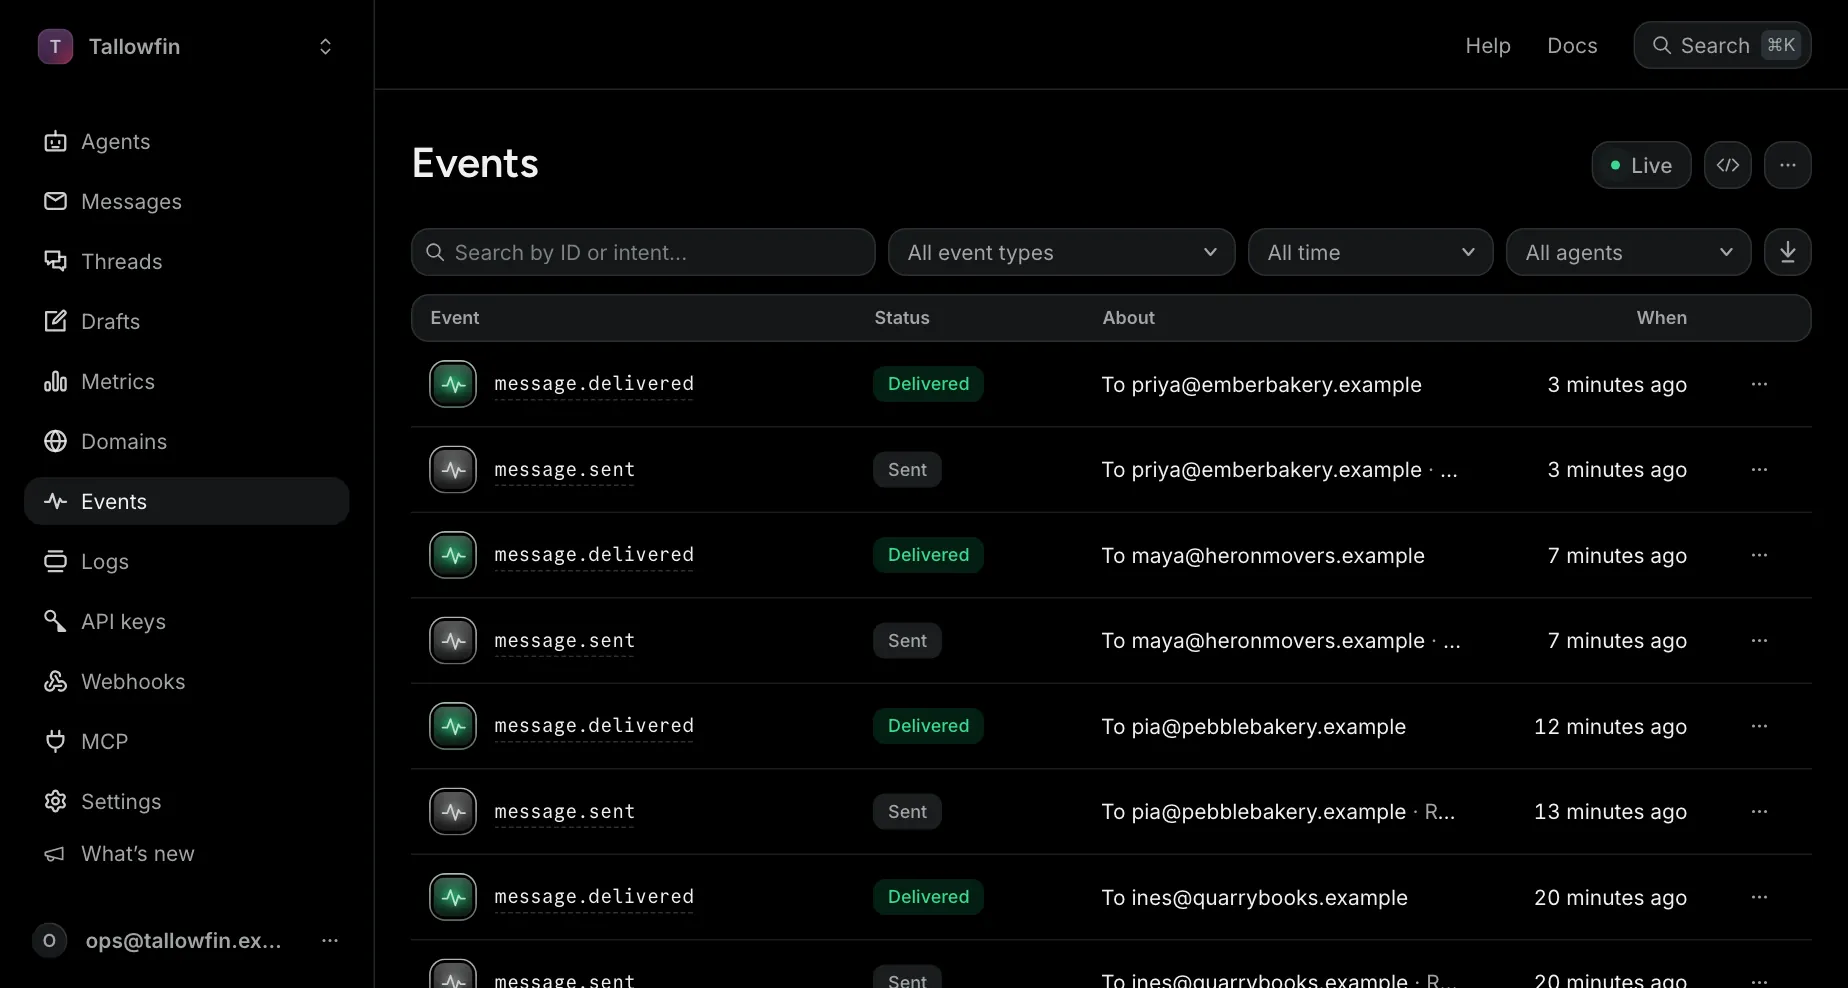Open row menu for pia message.sent event
This screenshot has width=1848, height=988.
pos(1759,812)
